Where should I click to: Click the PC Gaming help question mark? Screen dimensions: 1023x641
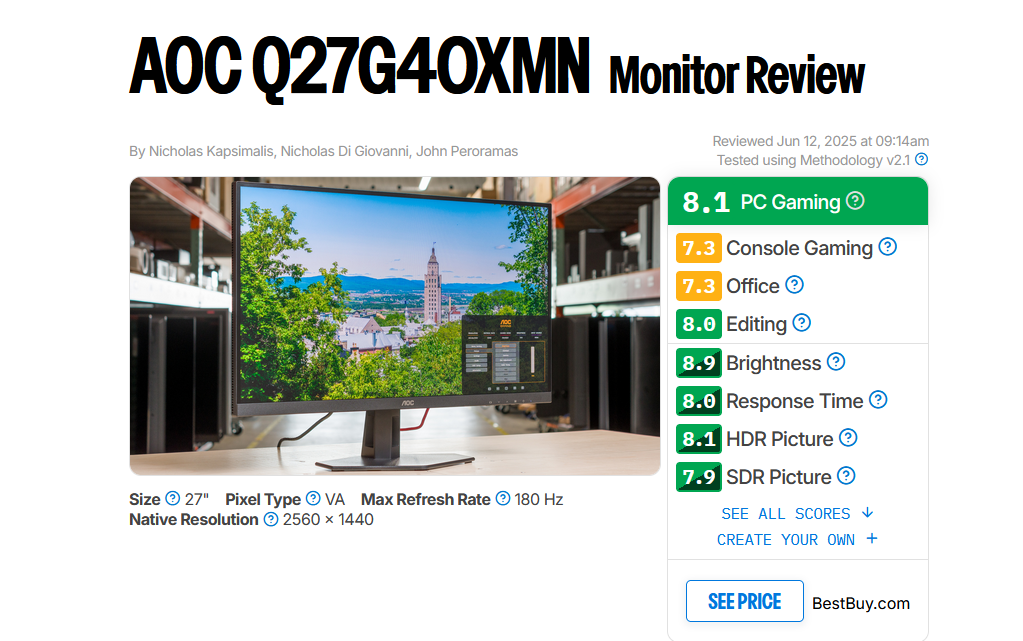(855, 201)
